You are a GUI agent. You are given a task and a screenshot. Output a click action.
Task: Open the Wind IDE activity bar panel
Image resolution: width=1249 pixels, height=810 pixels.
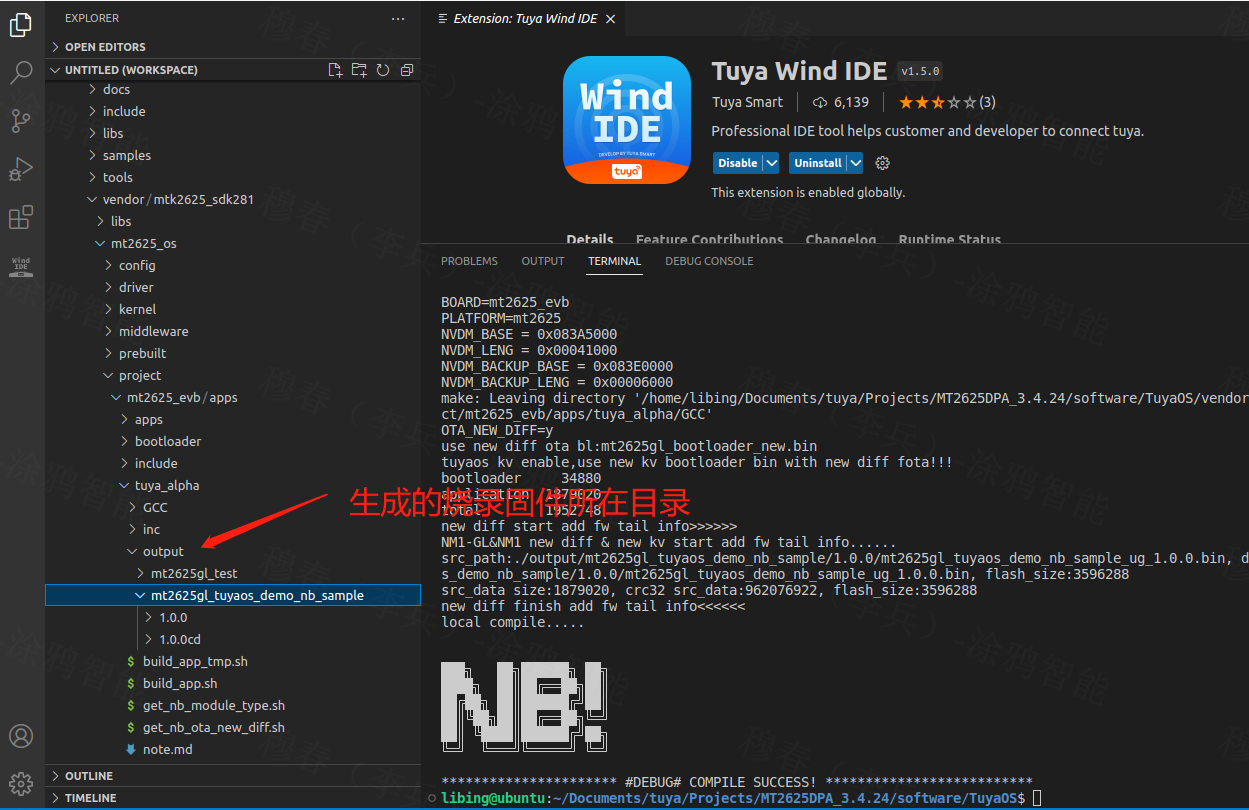click(x=21, y=266)
